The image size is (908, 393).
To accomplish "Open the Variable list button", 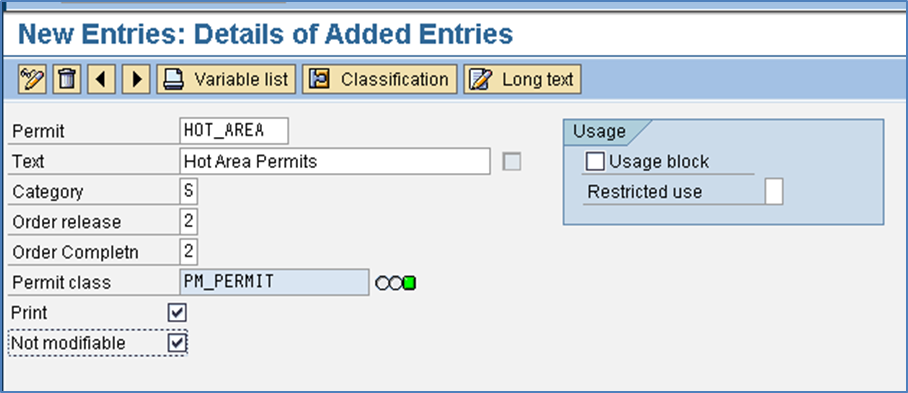I will click(x=226, y=79).
